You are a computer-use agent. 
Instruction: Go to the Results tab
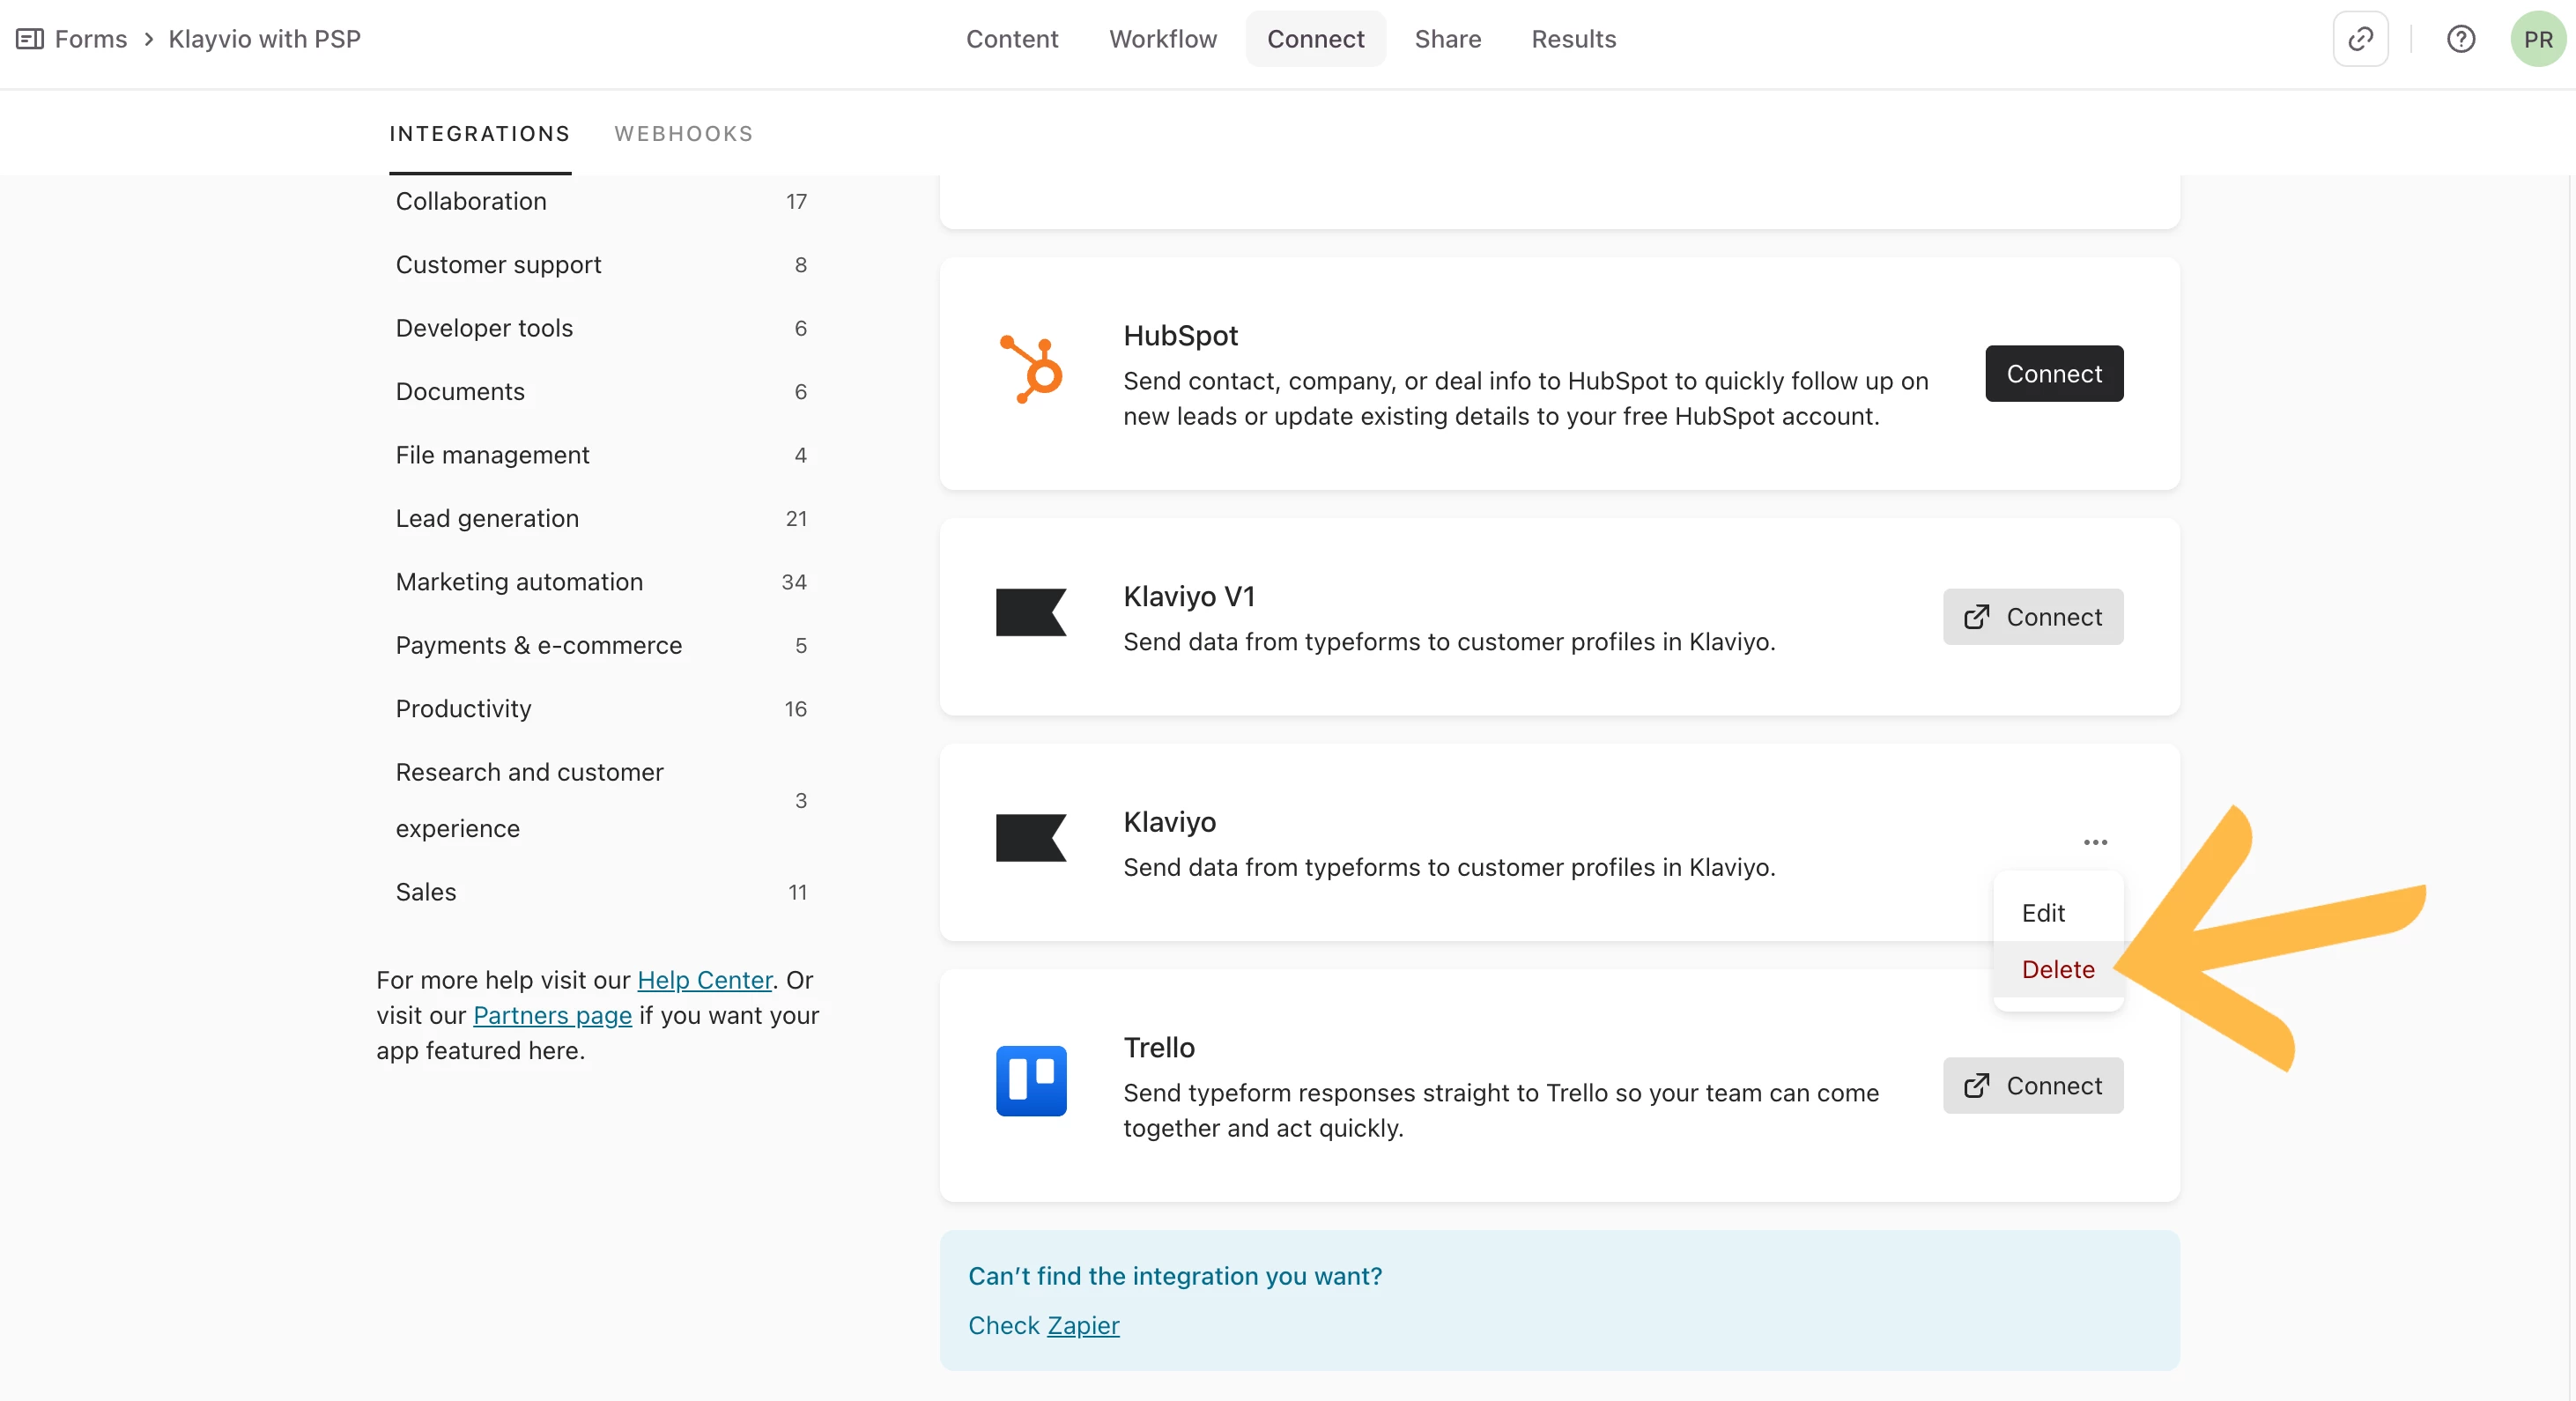(1573, 39)
